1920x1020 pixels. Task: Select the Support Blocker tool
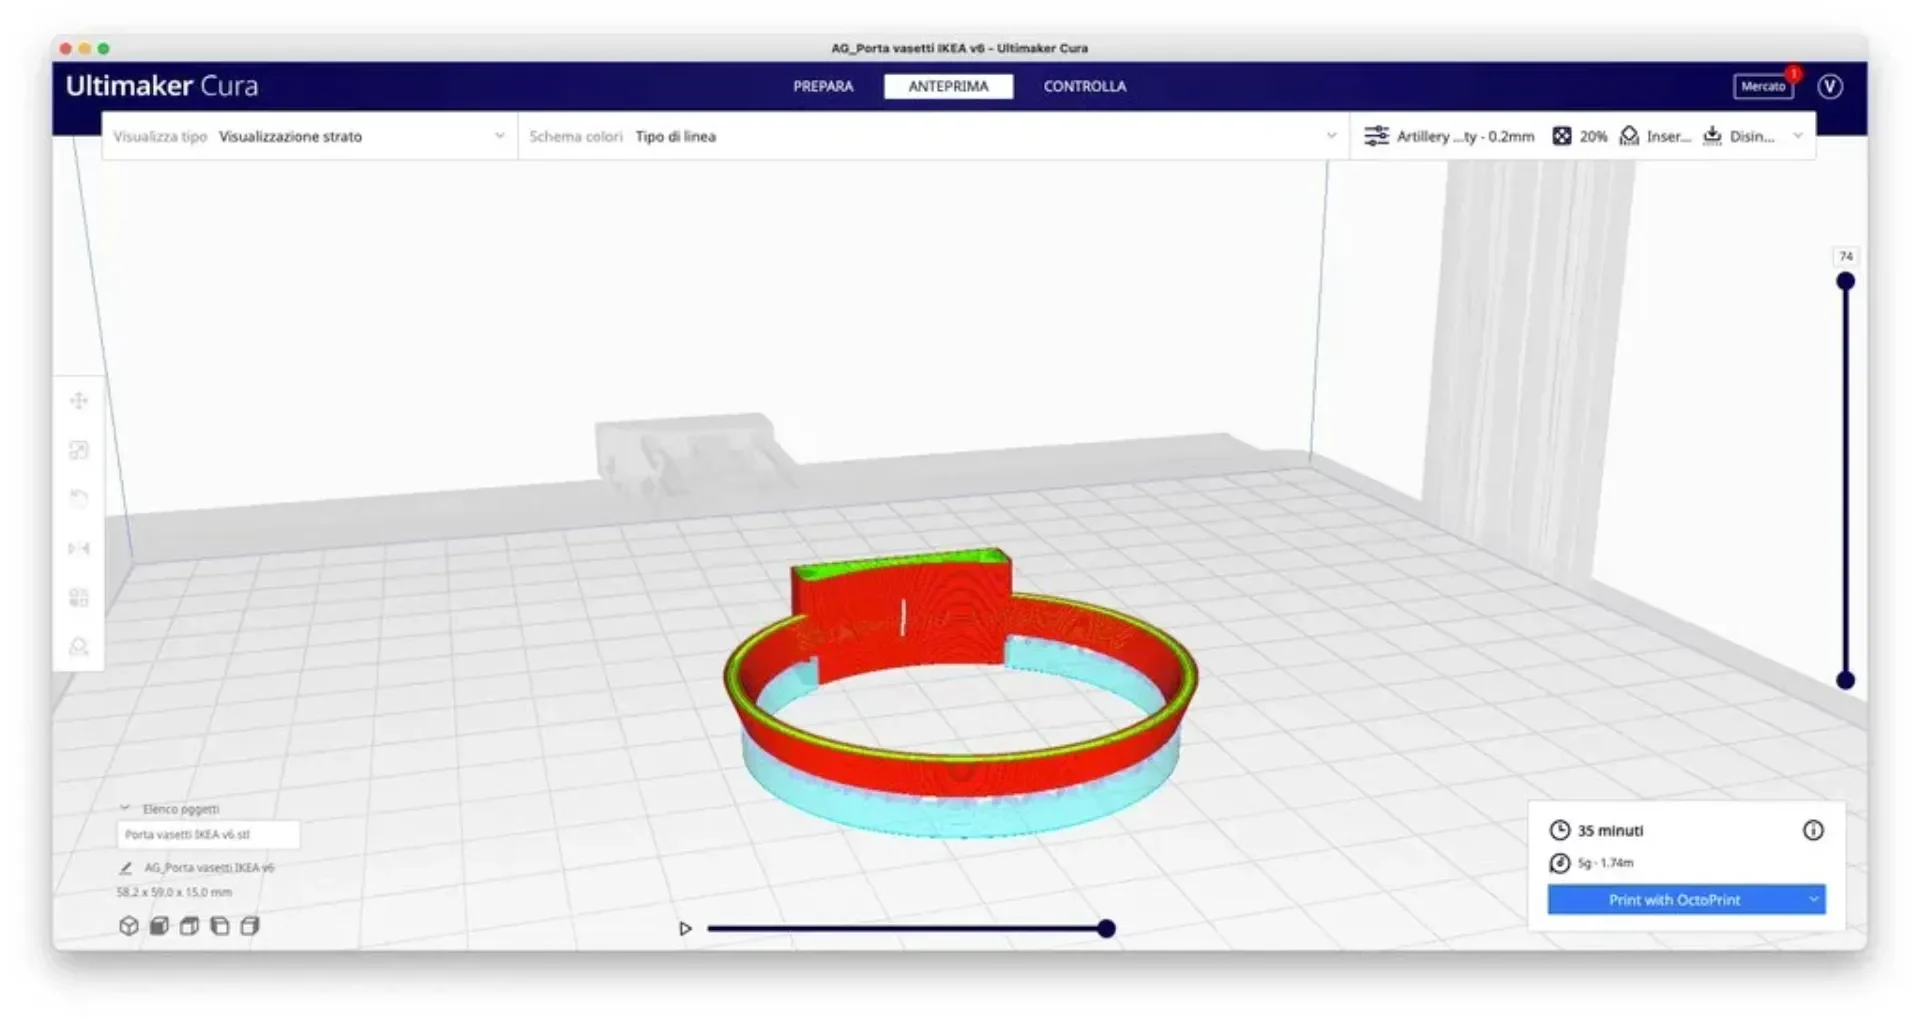click(79, 646)
